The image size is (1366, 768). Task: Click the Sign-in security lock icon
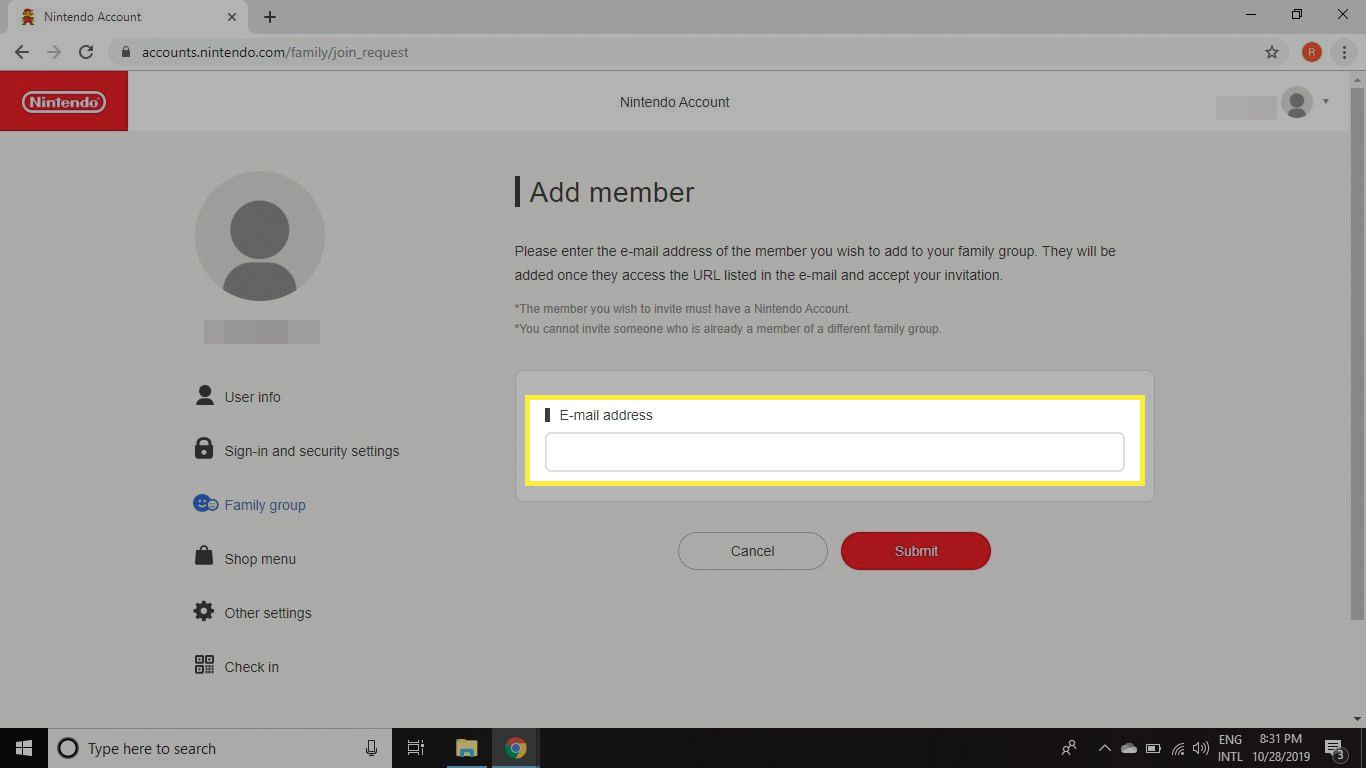click(204, 448)
